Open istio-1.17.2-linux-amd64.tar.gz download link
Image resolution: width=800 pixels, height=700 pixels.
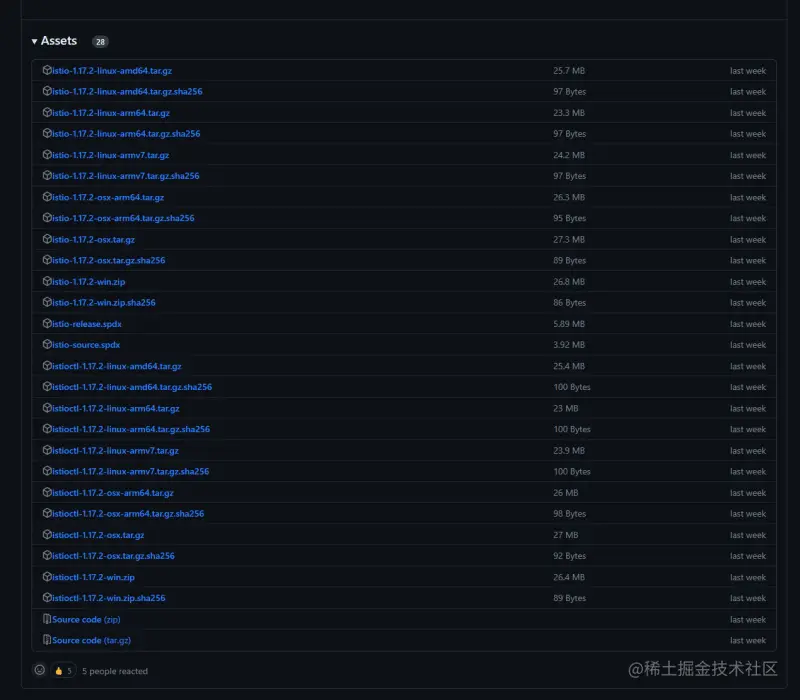[112, 71]
